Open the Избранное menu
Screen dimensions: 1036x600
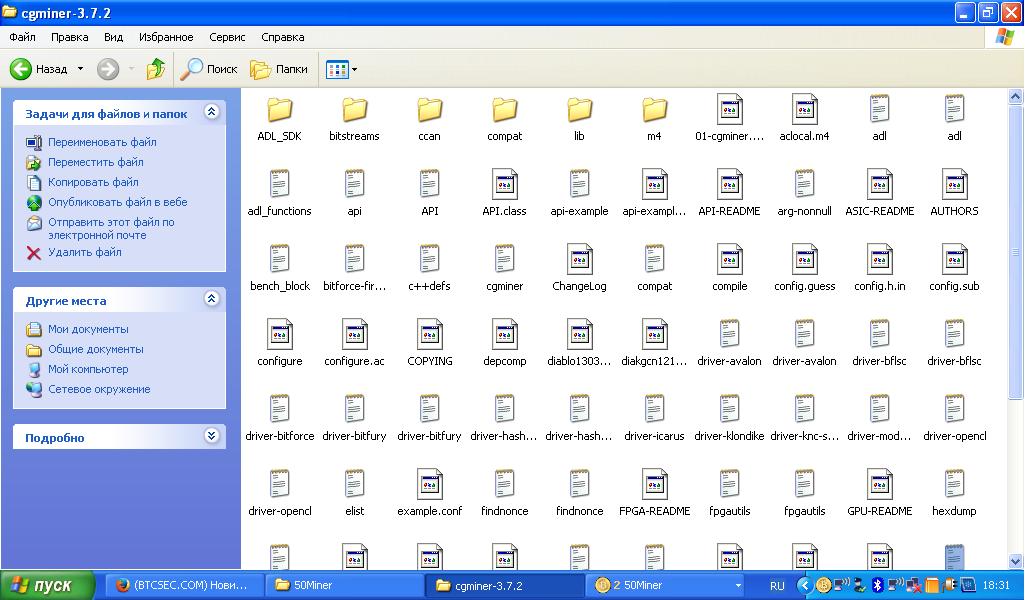point(166,37)
